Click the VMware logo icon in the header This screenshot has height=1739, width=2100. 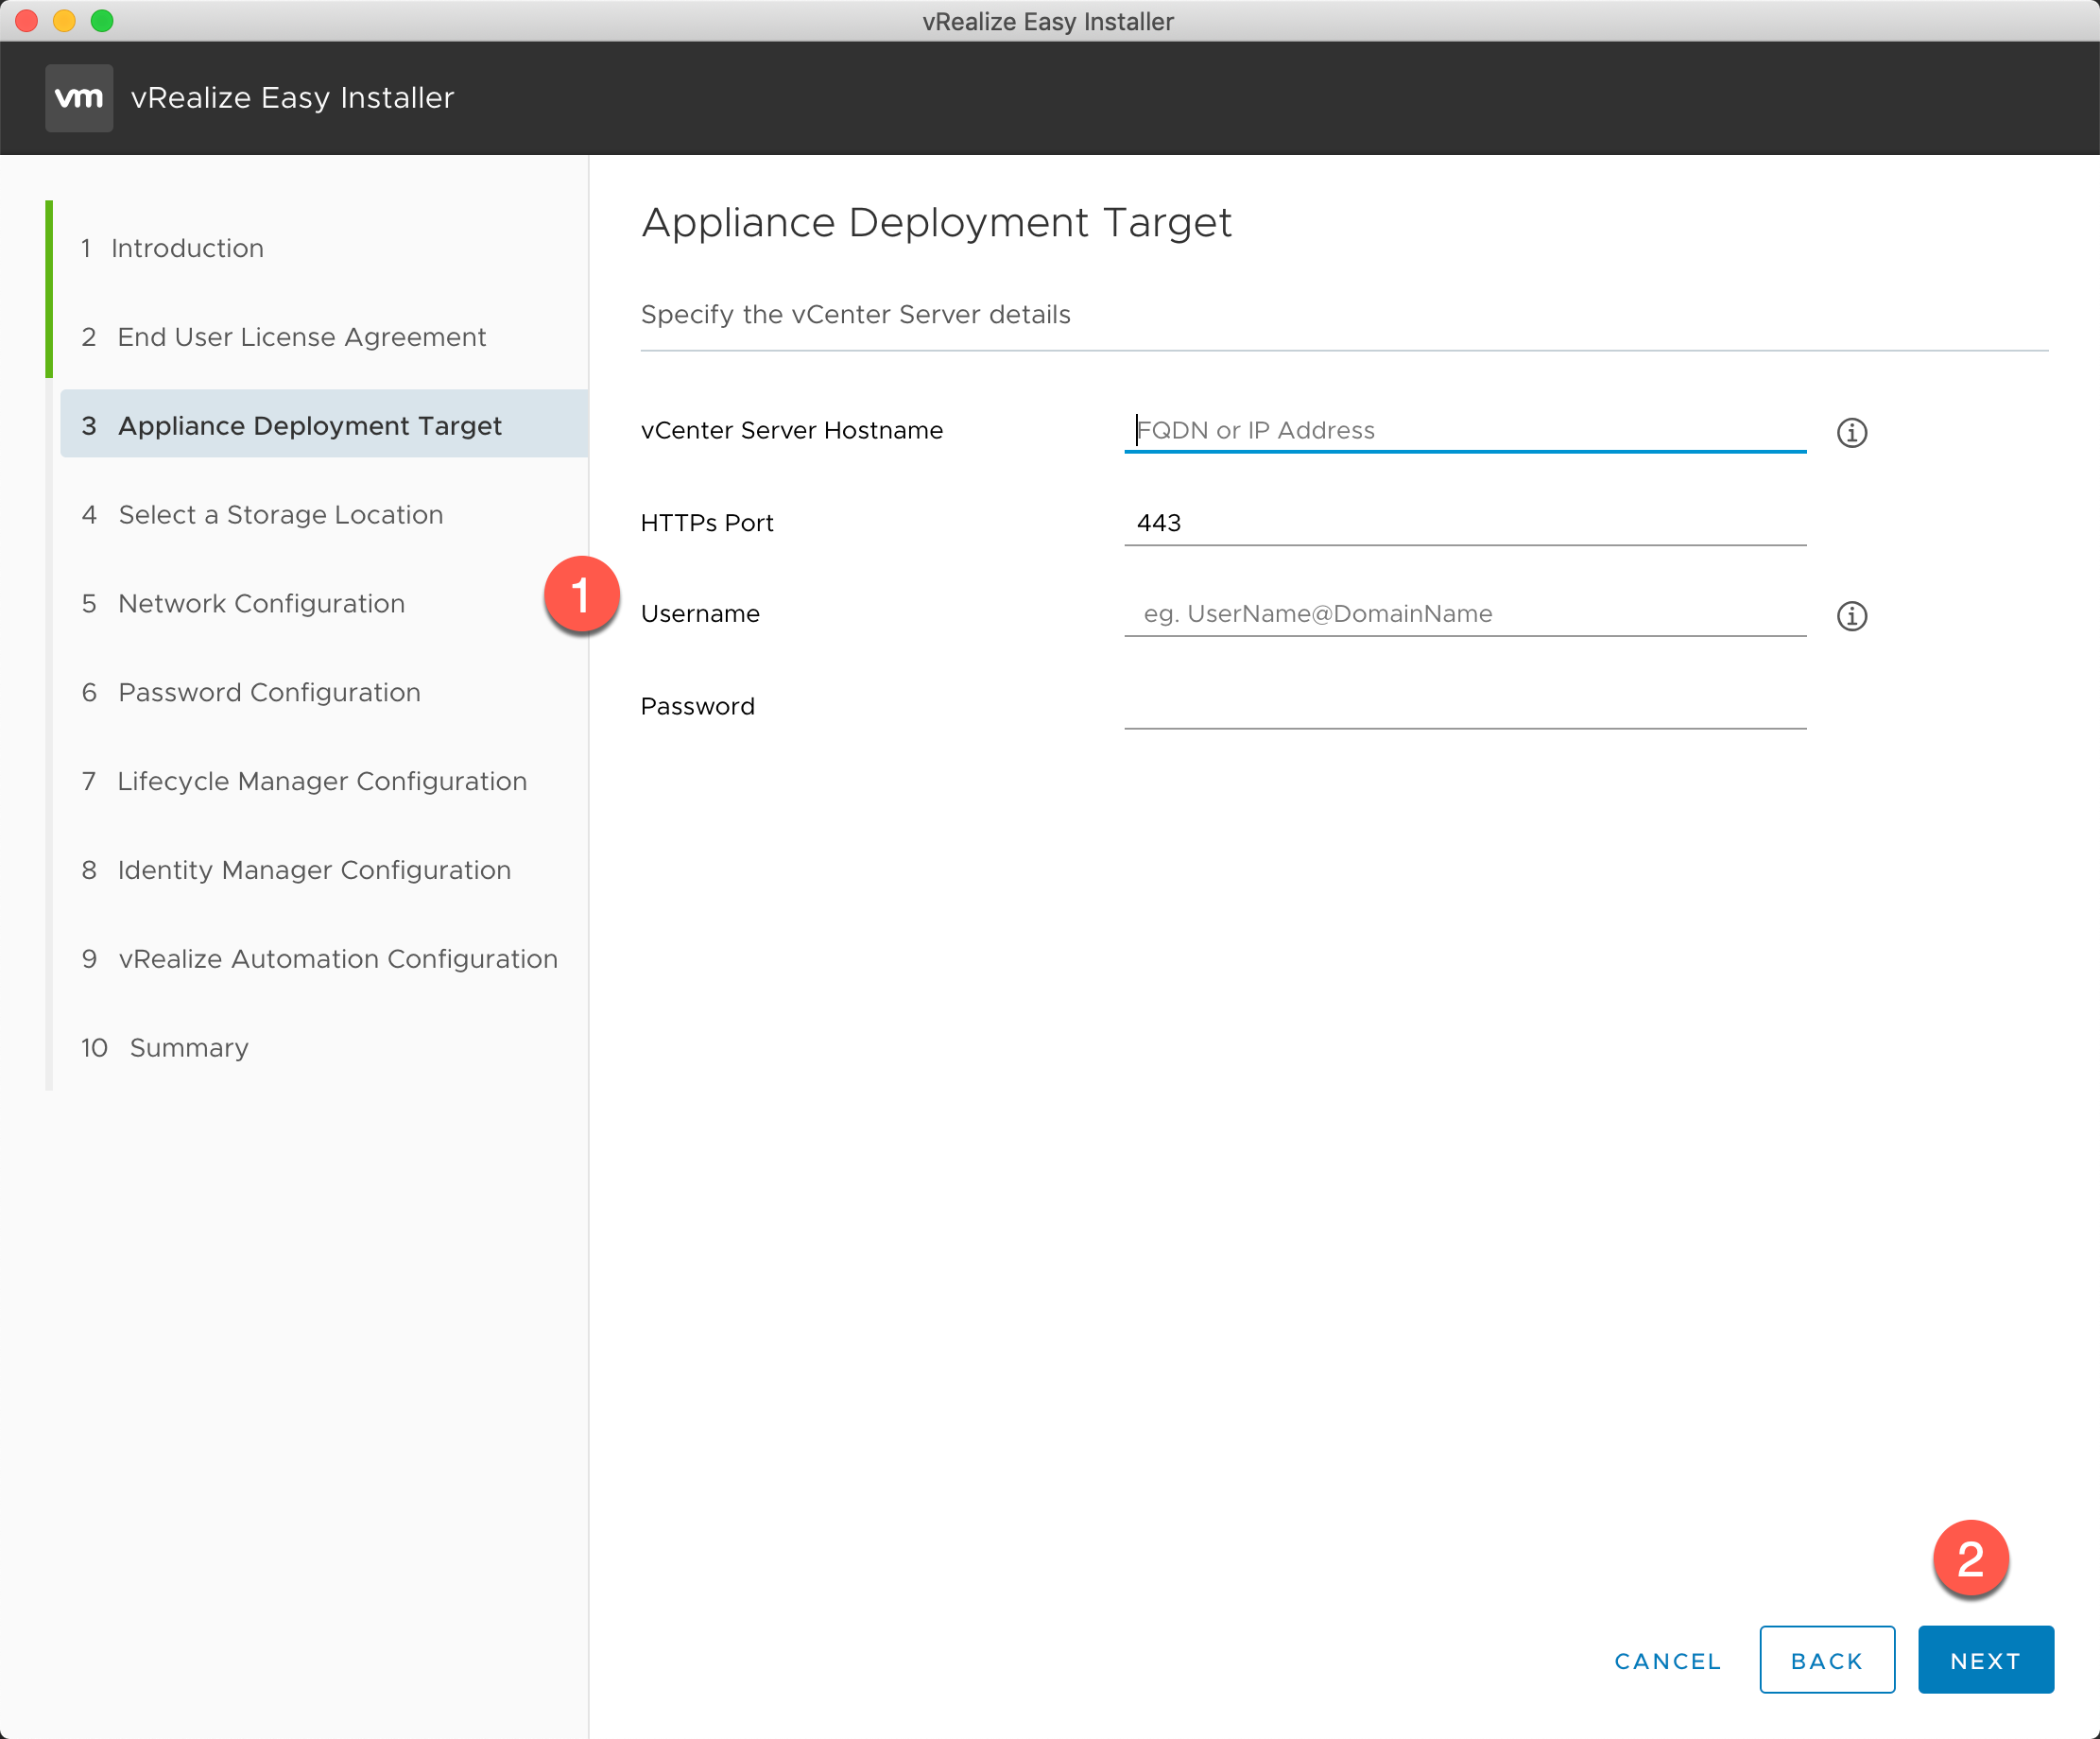(x=79, y=98)
